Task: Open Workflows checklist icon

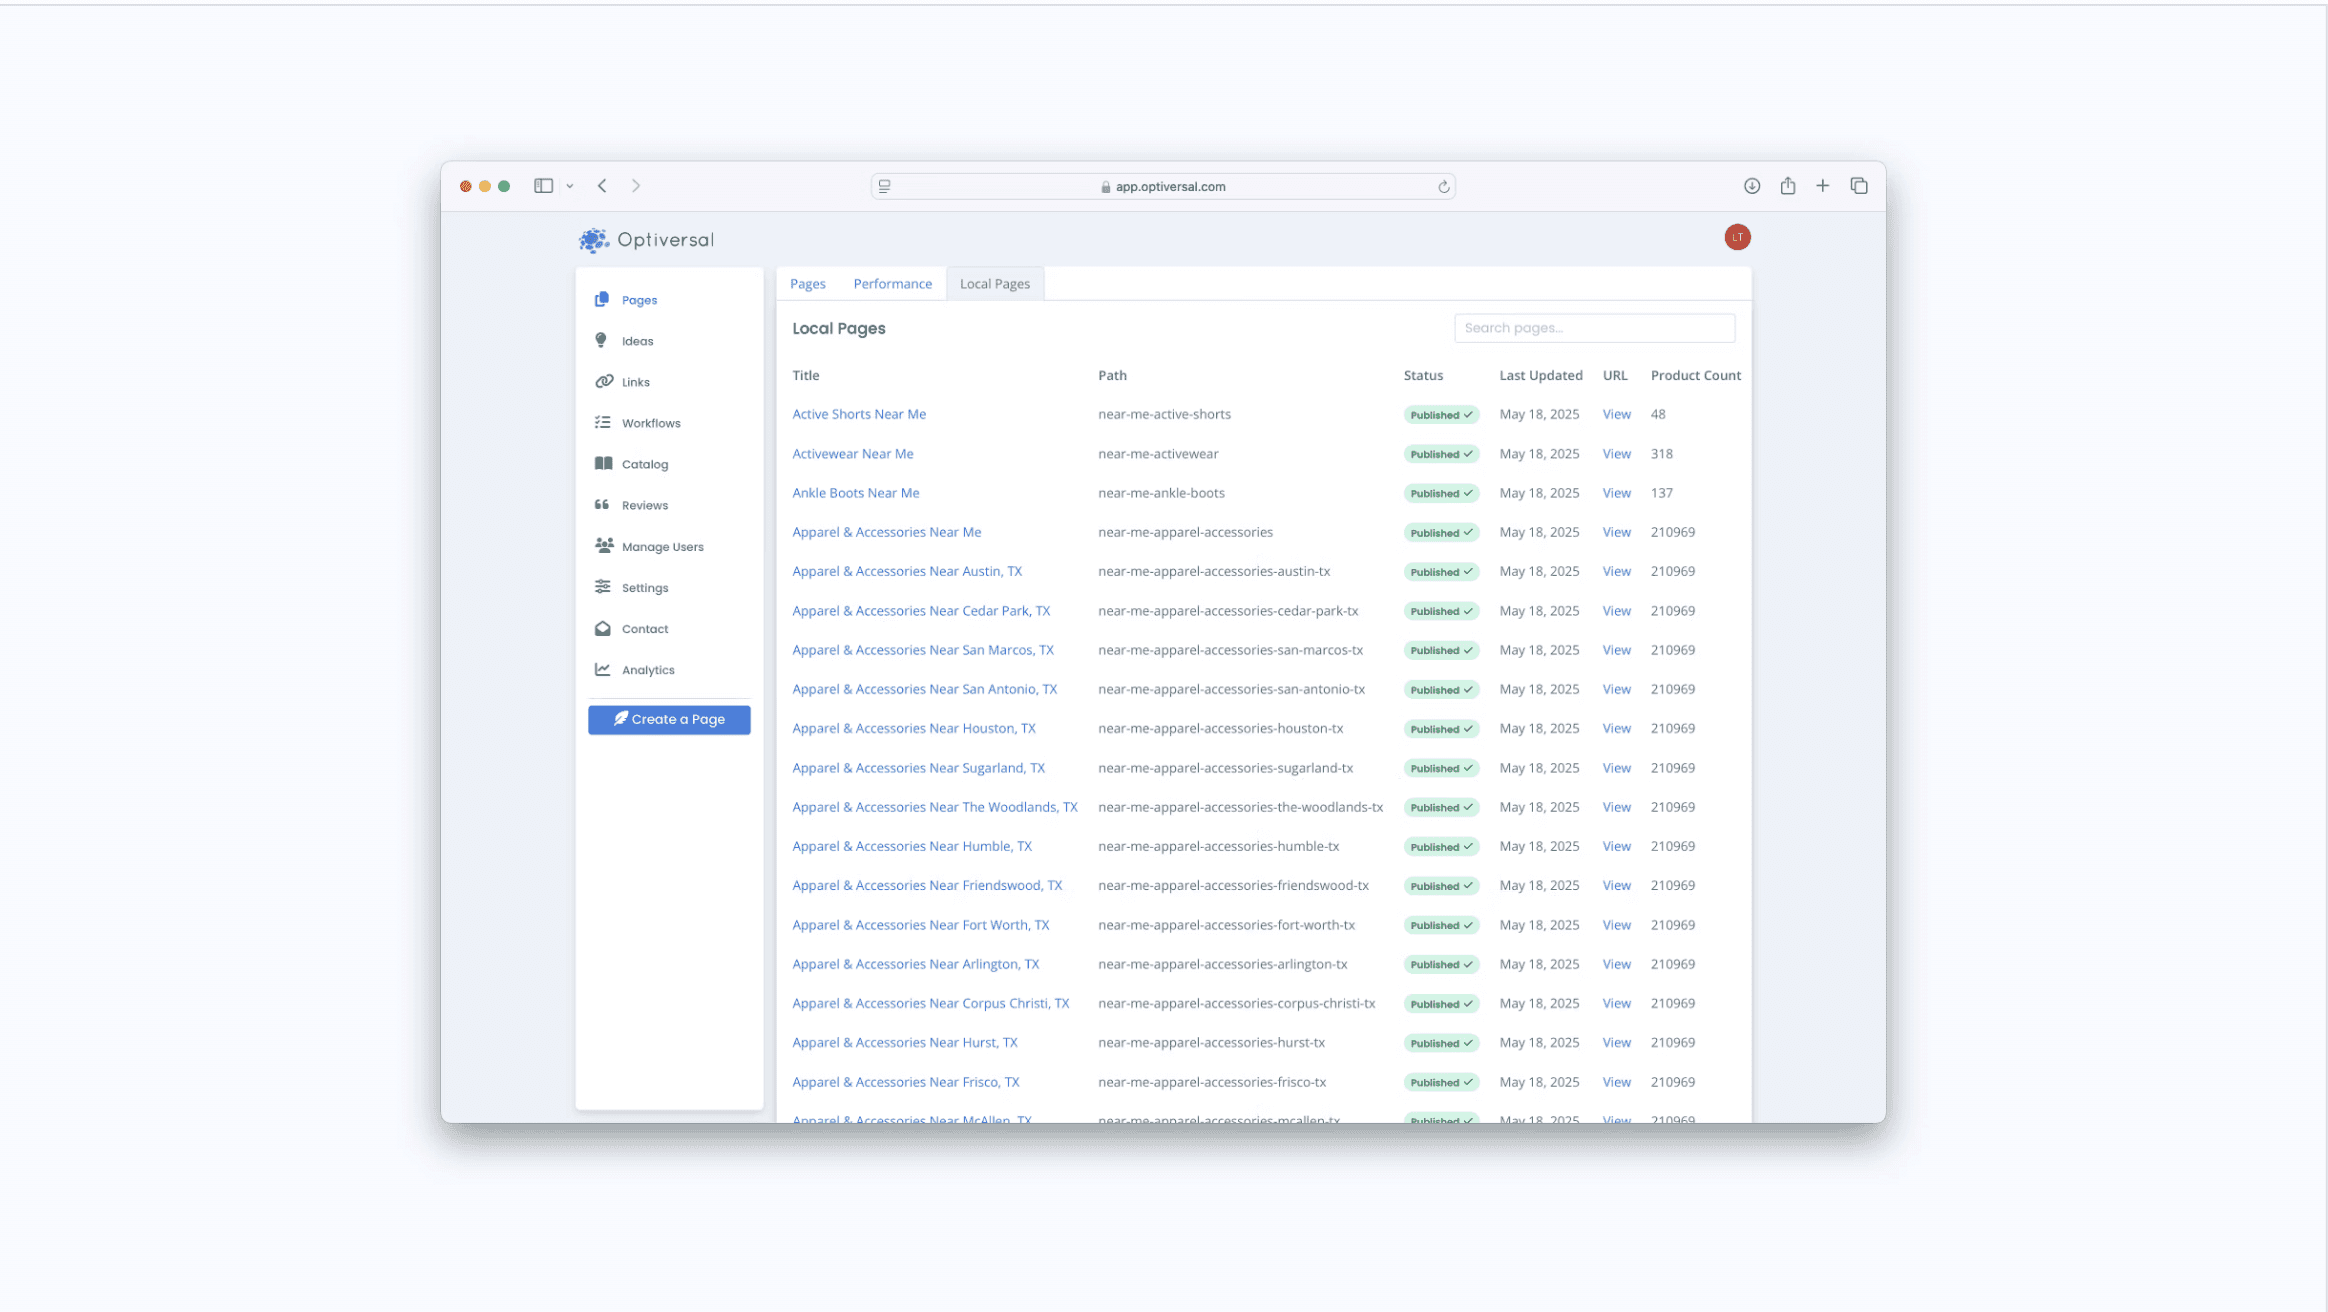Action: 602,423
